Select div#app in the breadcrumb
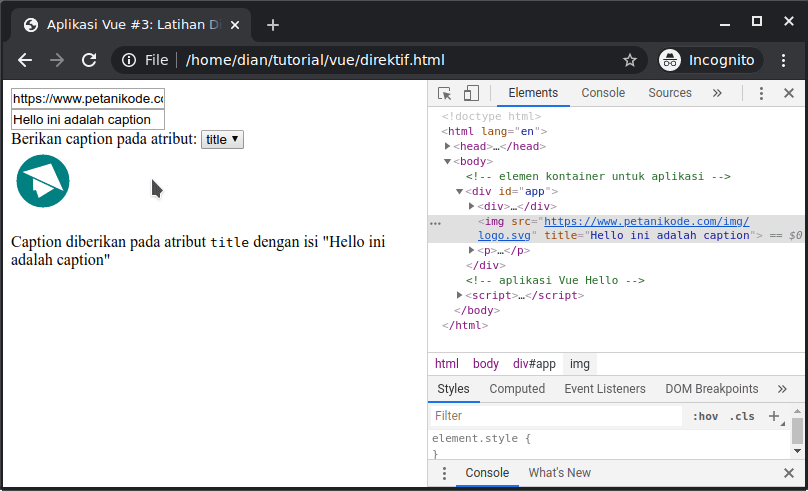Image resolution: width=808 pixels, height=491 pixels. point(534,364)
